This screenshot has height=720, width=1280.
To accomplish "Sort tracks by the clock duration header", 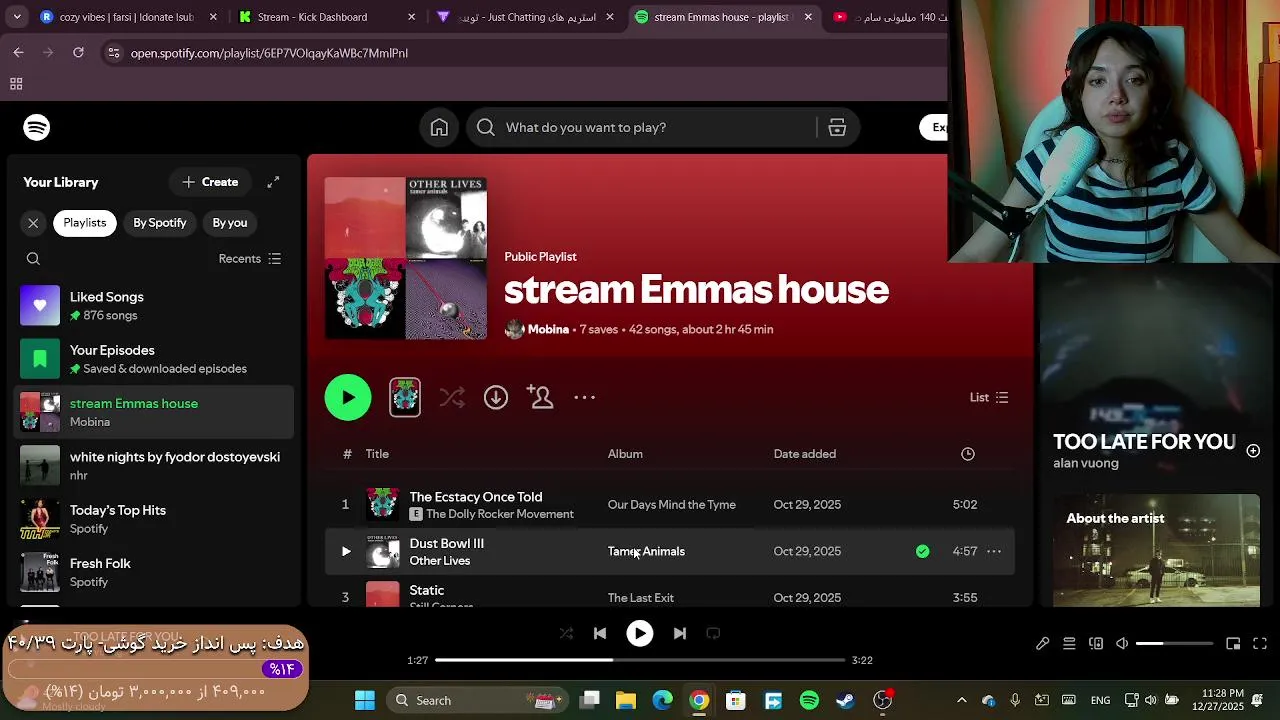I will 968,454.
